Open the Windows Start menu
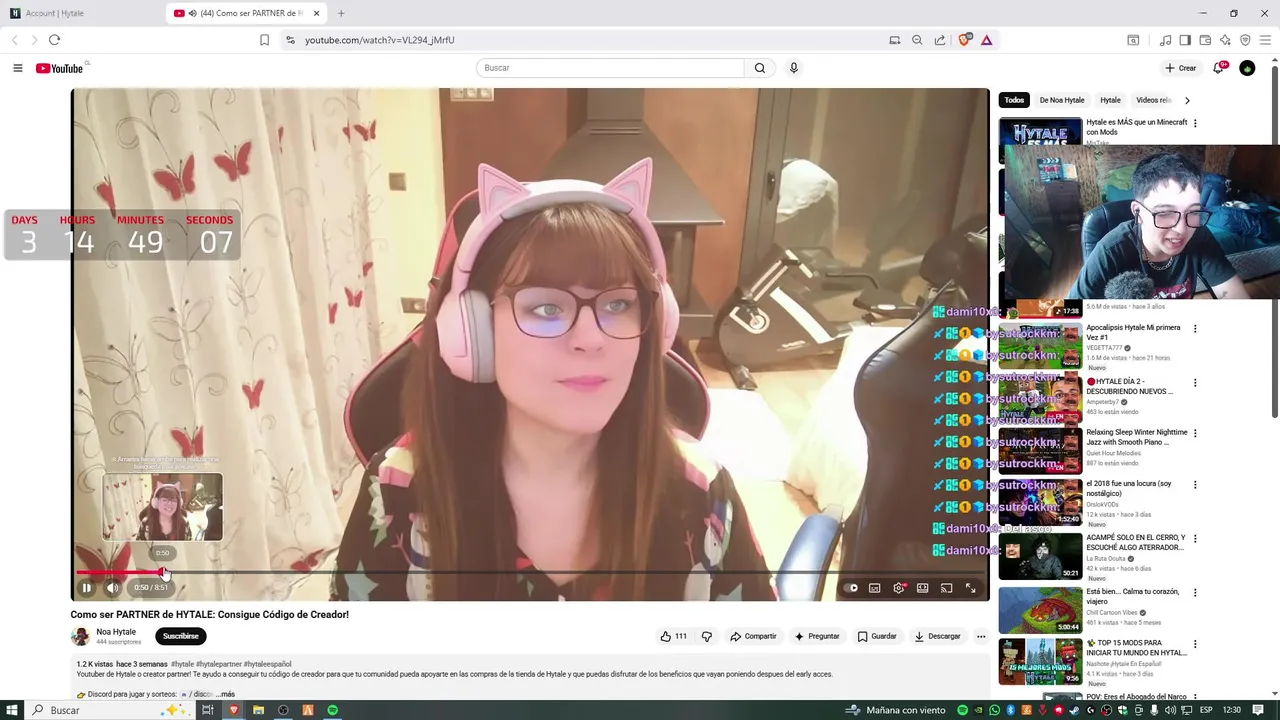Screen dimensions: 1280x720 pos(12,710)
